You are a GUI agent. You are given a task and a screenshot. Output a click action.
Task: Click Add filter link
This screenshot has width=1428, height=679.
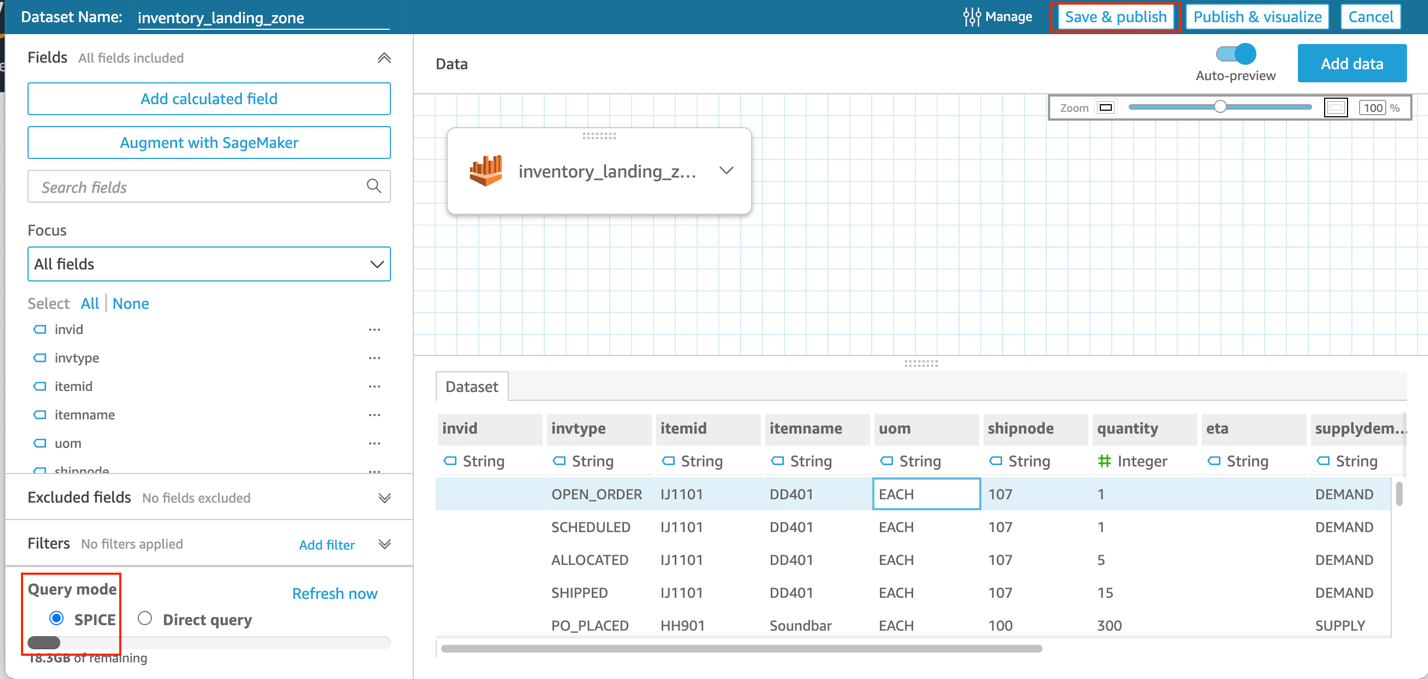(327, 545)
